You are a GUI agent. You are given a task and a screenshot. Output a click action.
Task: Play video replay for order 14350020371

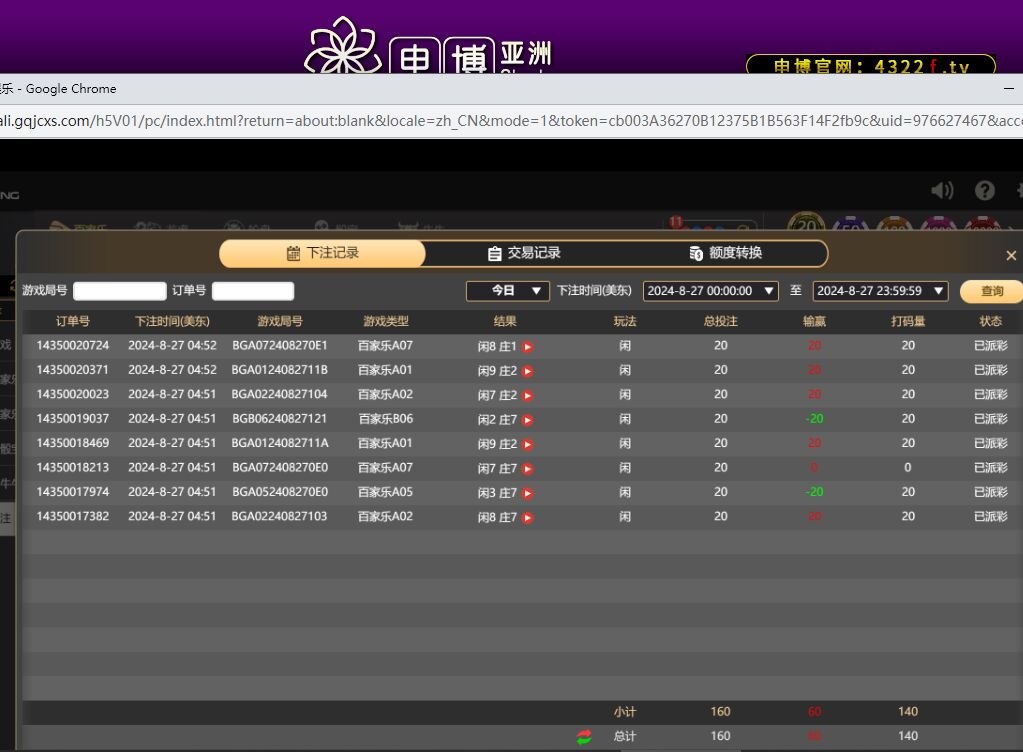528,371
